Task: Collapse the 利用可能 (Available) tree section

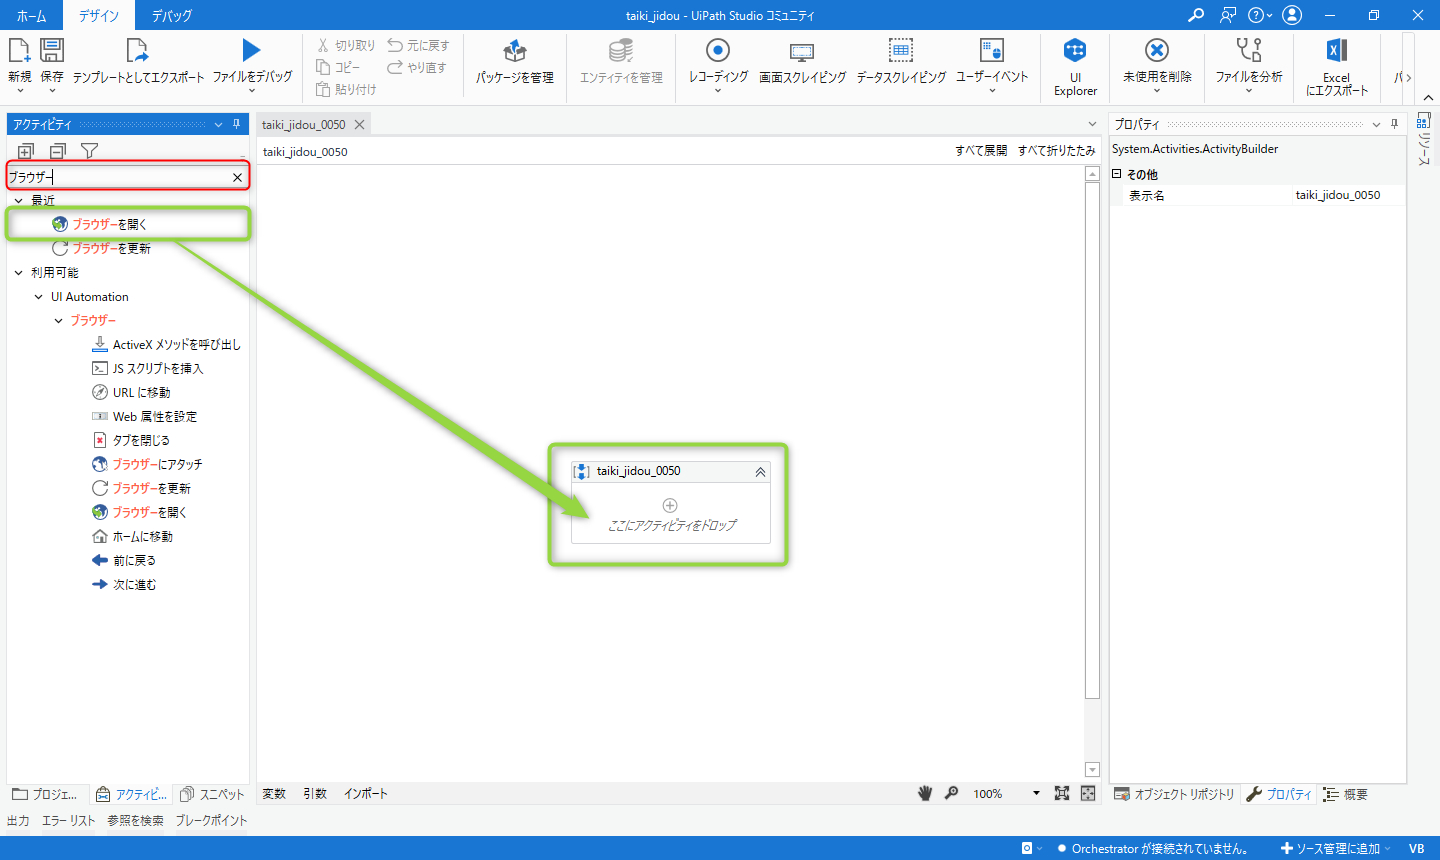Action: pyautogui.click(x=18, y=273)
